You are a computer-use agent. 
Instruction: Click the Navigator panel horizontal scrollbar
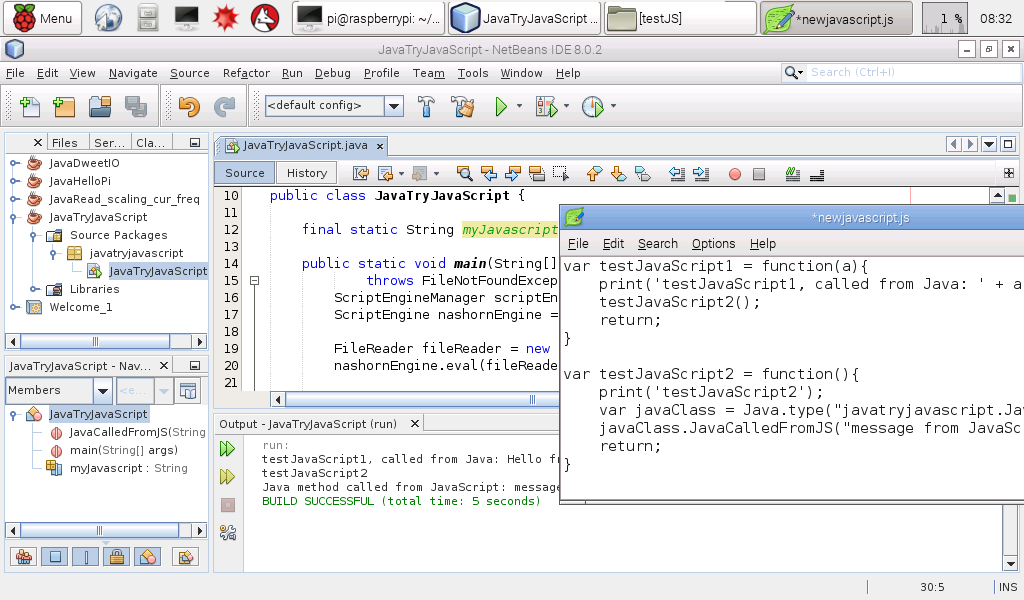click(x=100, y=530)
